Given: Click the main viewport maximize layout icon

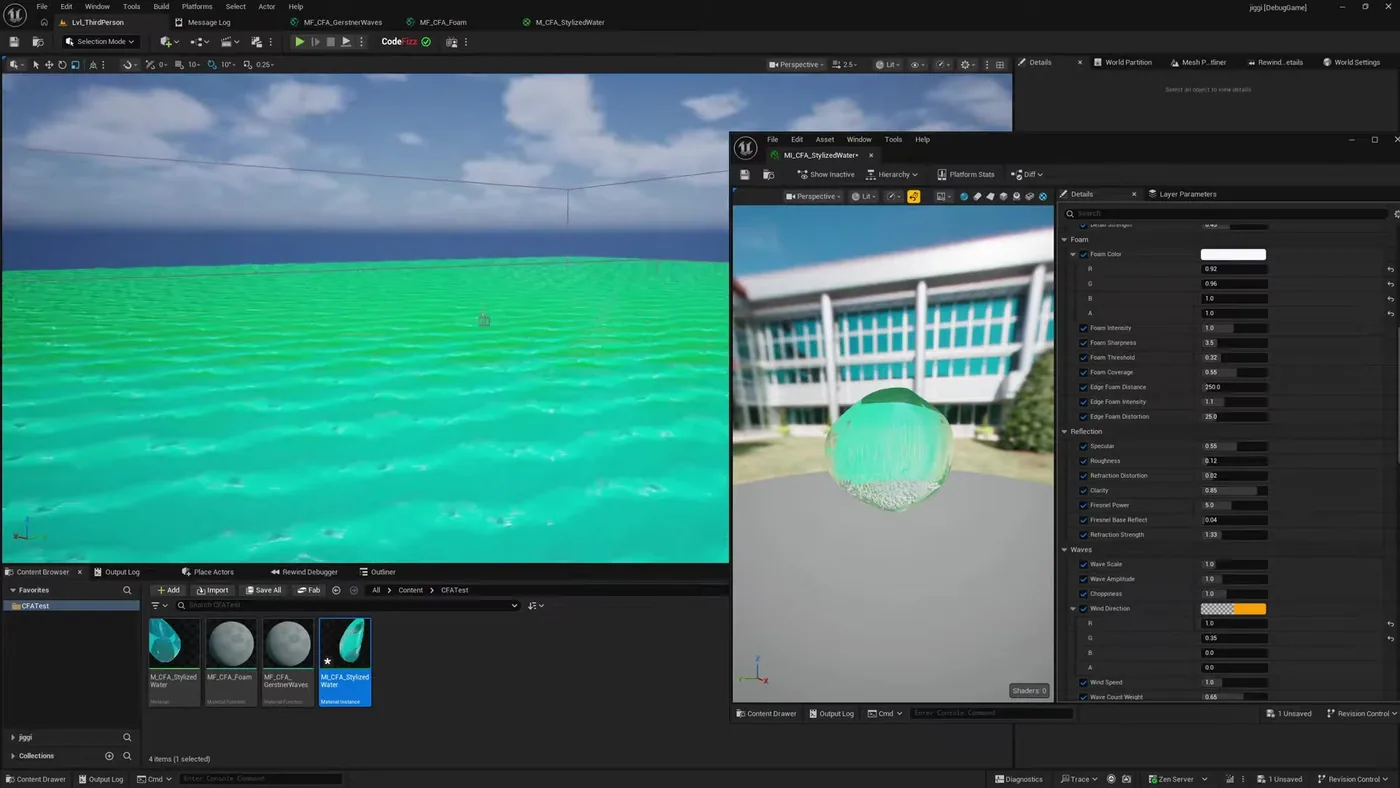Looking at the screenshot, I should (1000, 65).
